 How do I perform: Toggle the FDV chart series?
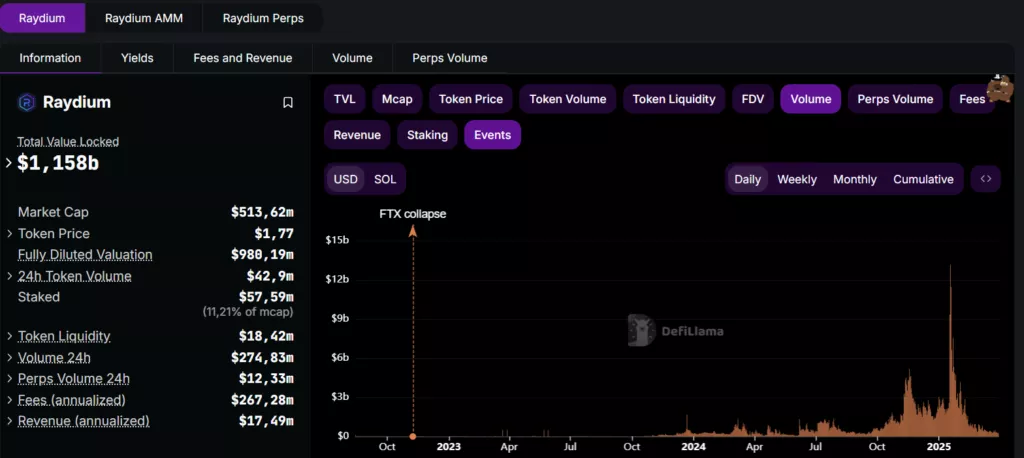pos(753,99)
